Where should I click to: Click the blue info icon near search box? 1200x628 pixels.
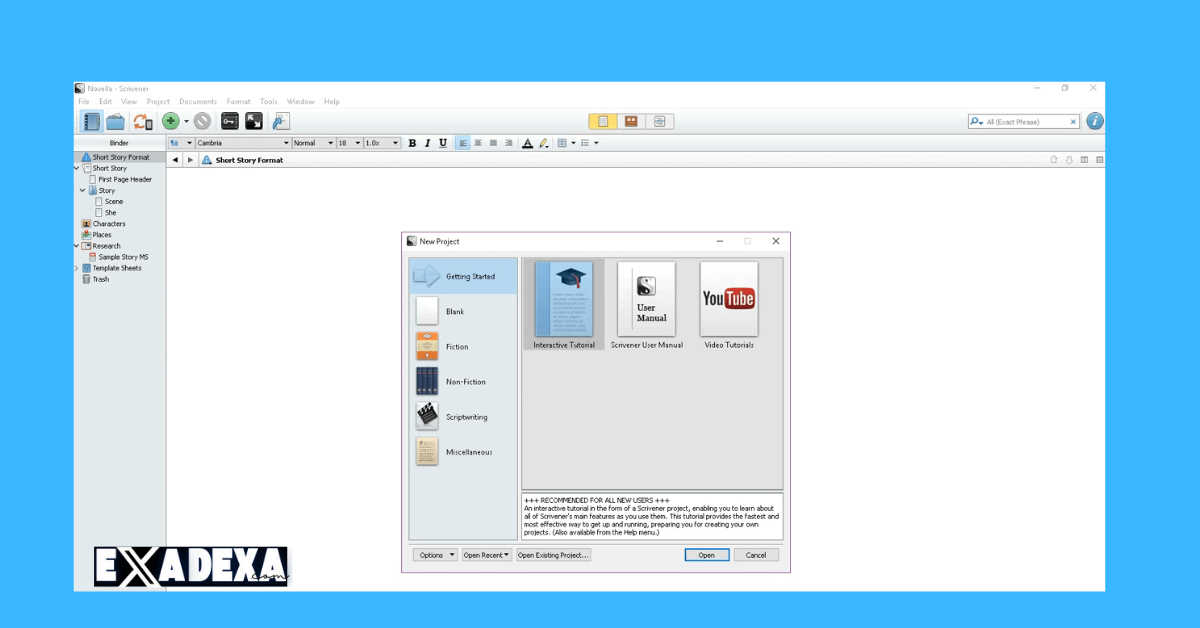(x=1093, y=121)
